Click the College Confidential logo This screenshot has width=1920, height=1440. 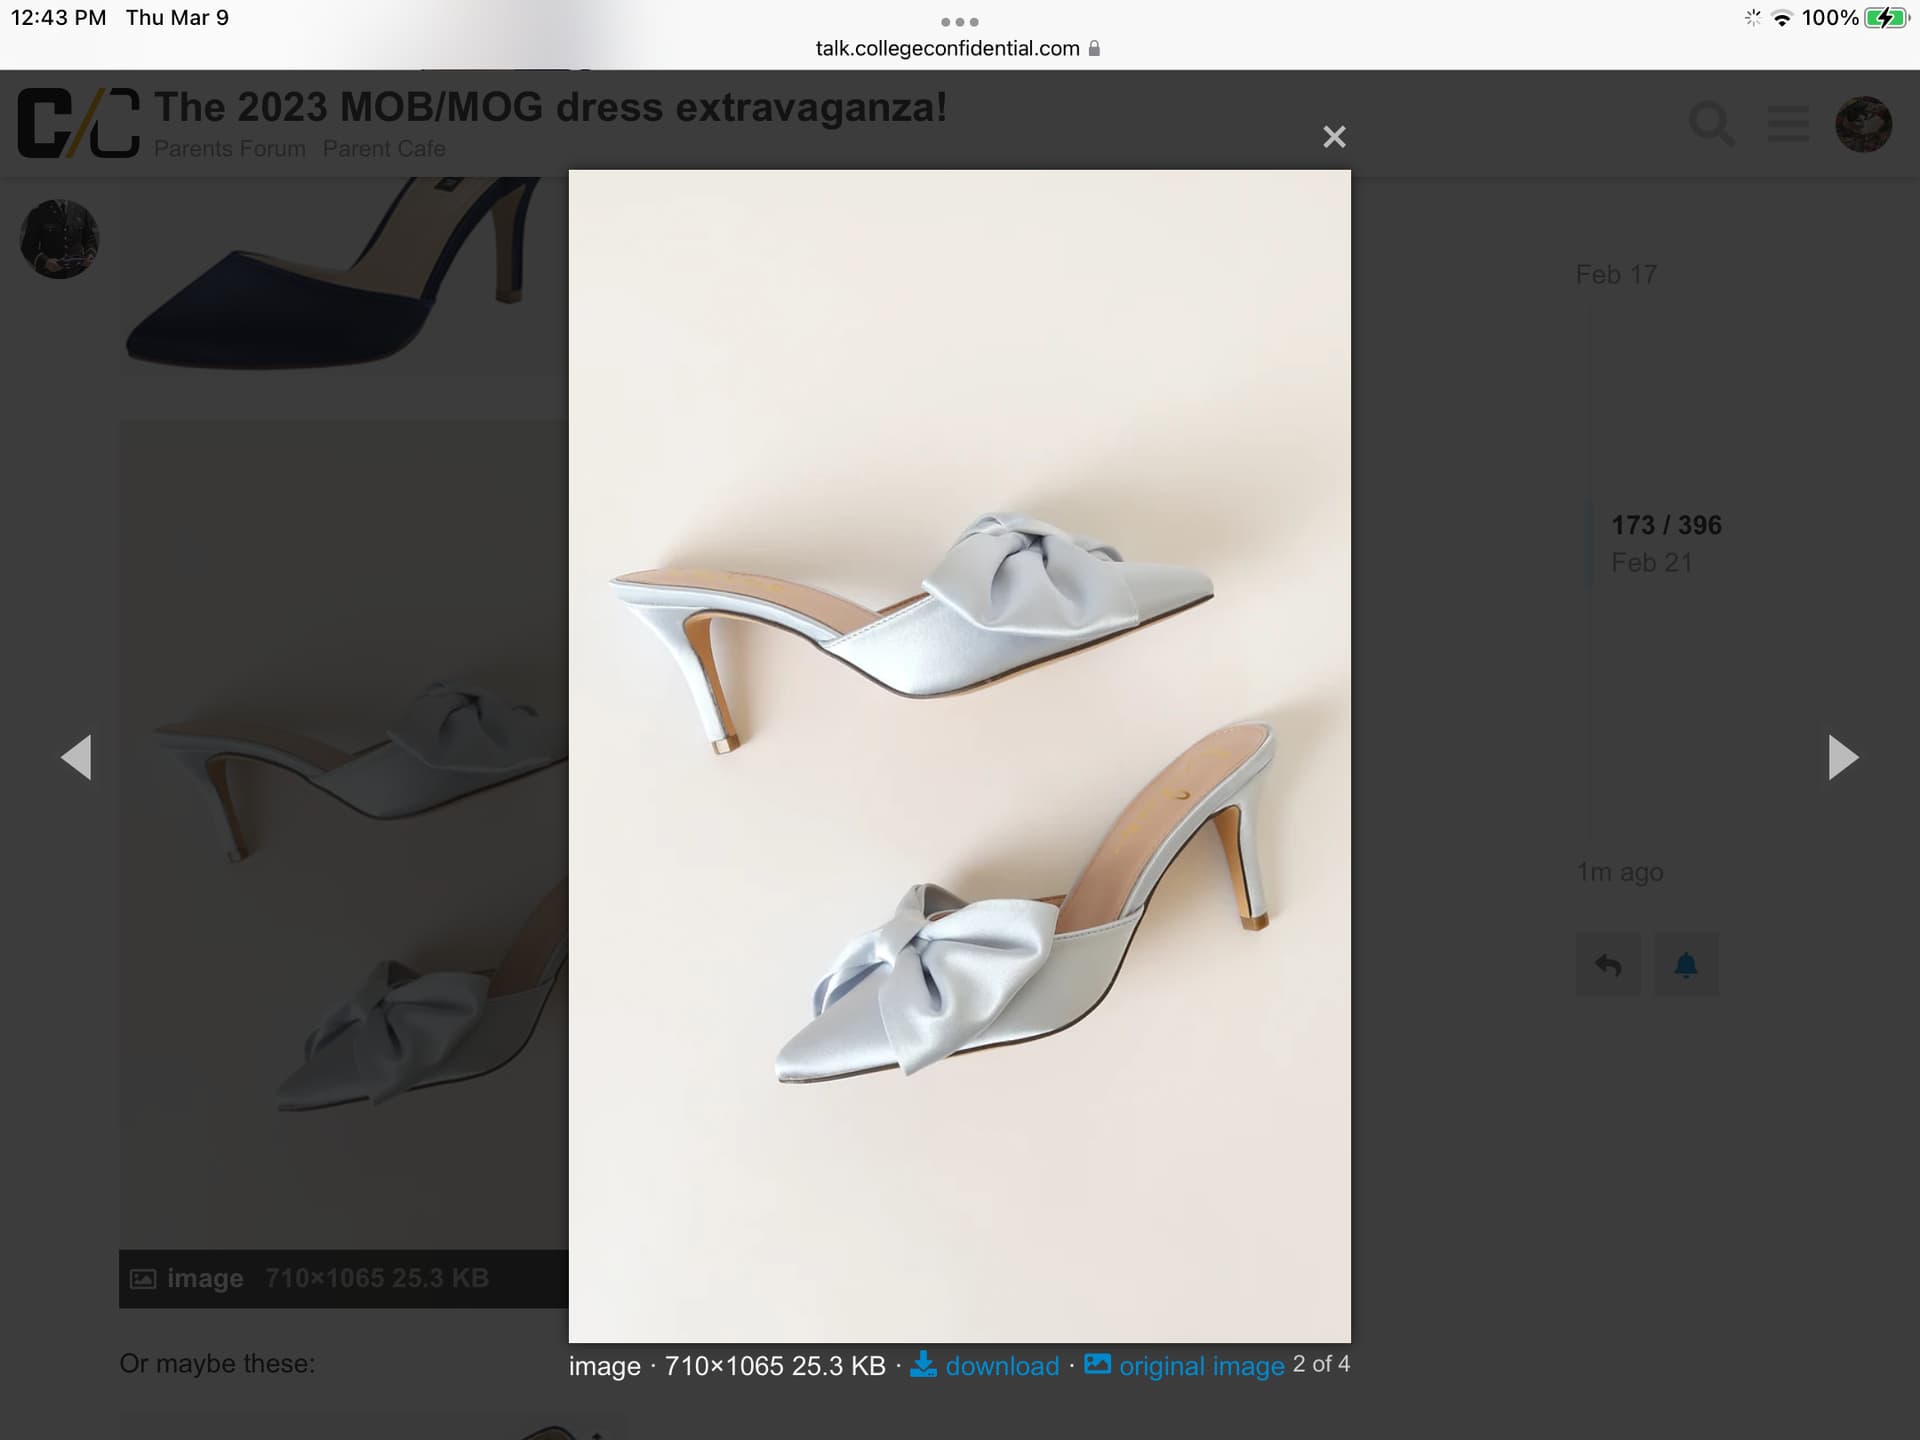coord(78,123)
